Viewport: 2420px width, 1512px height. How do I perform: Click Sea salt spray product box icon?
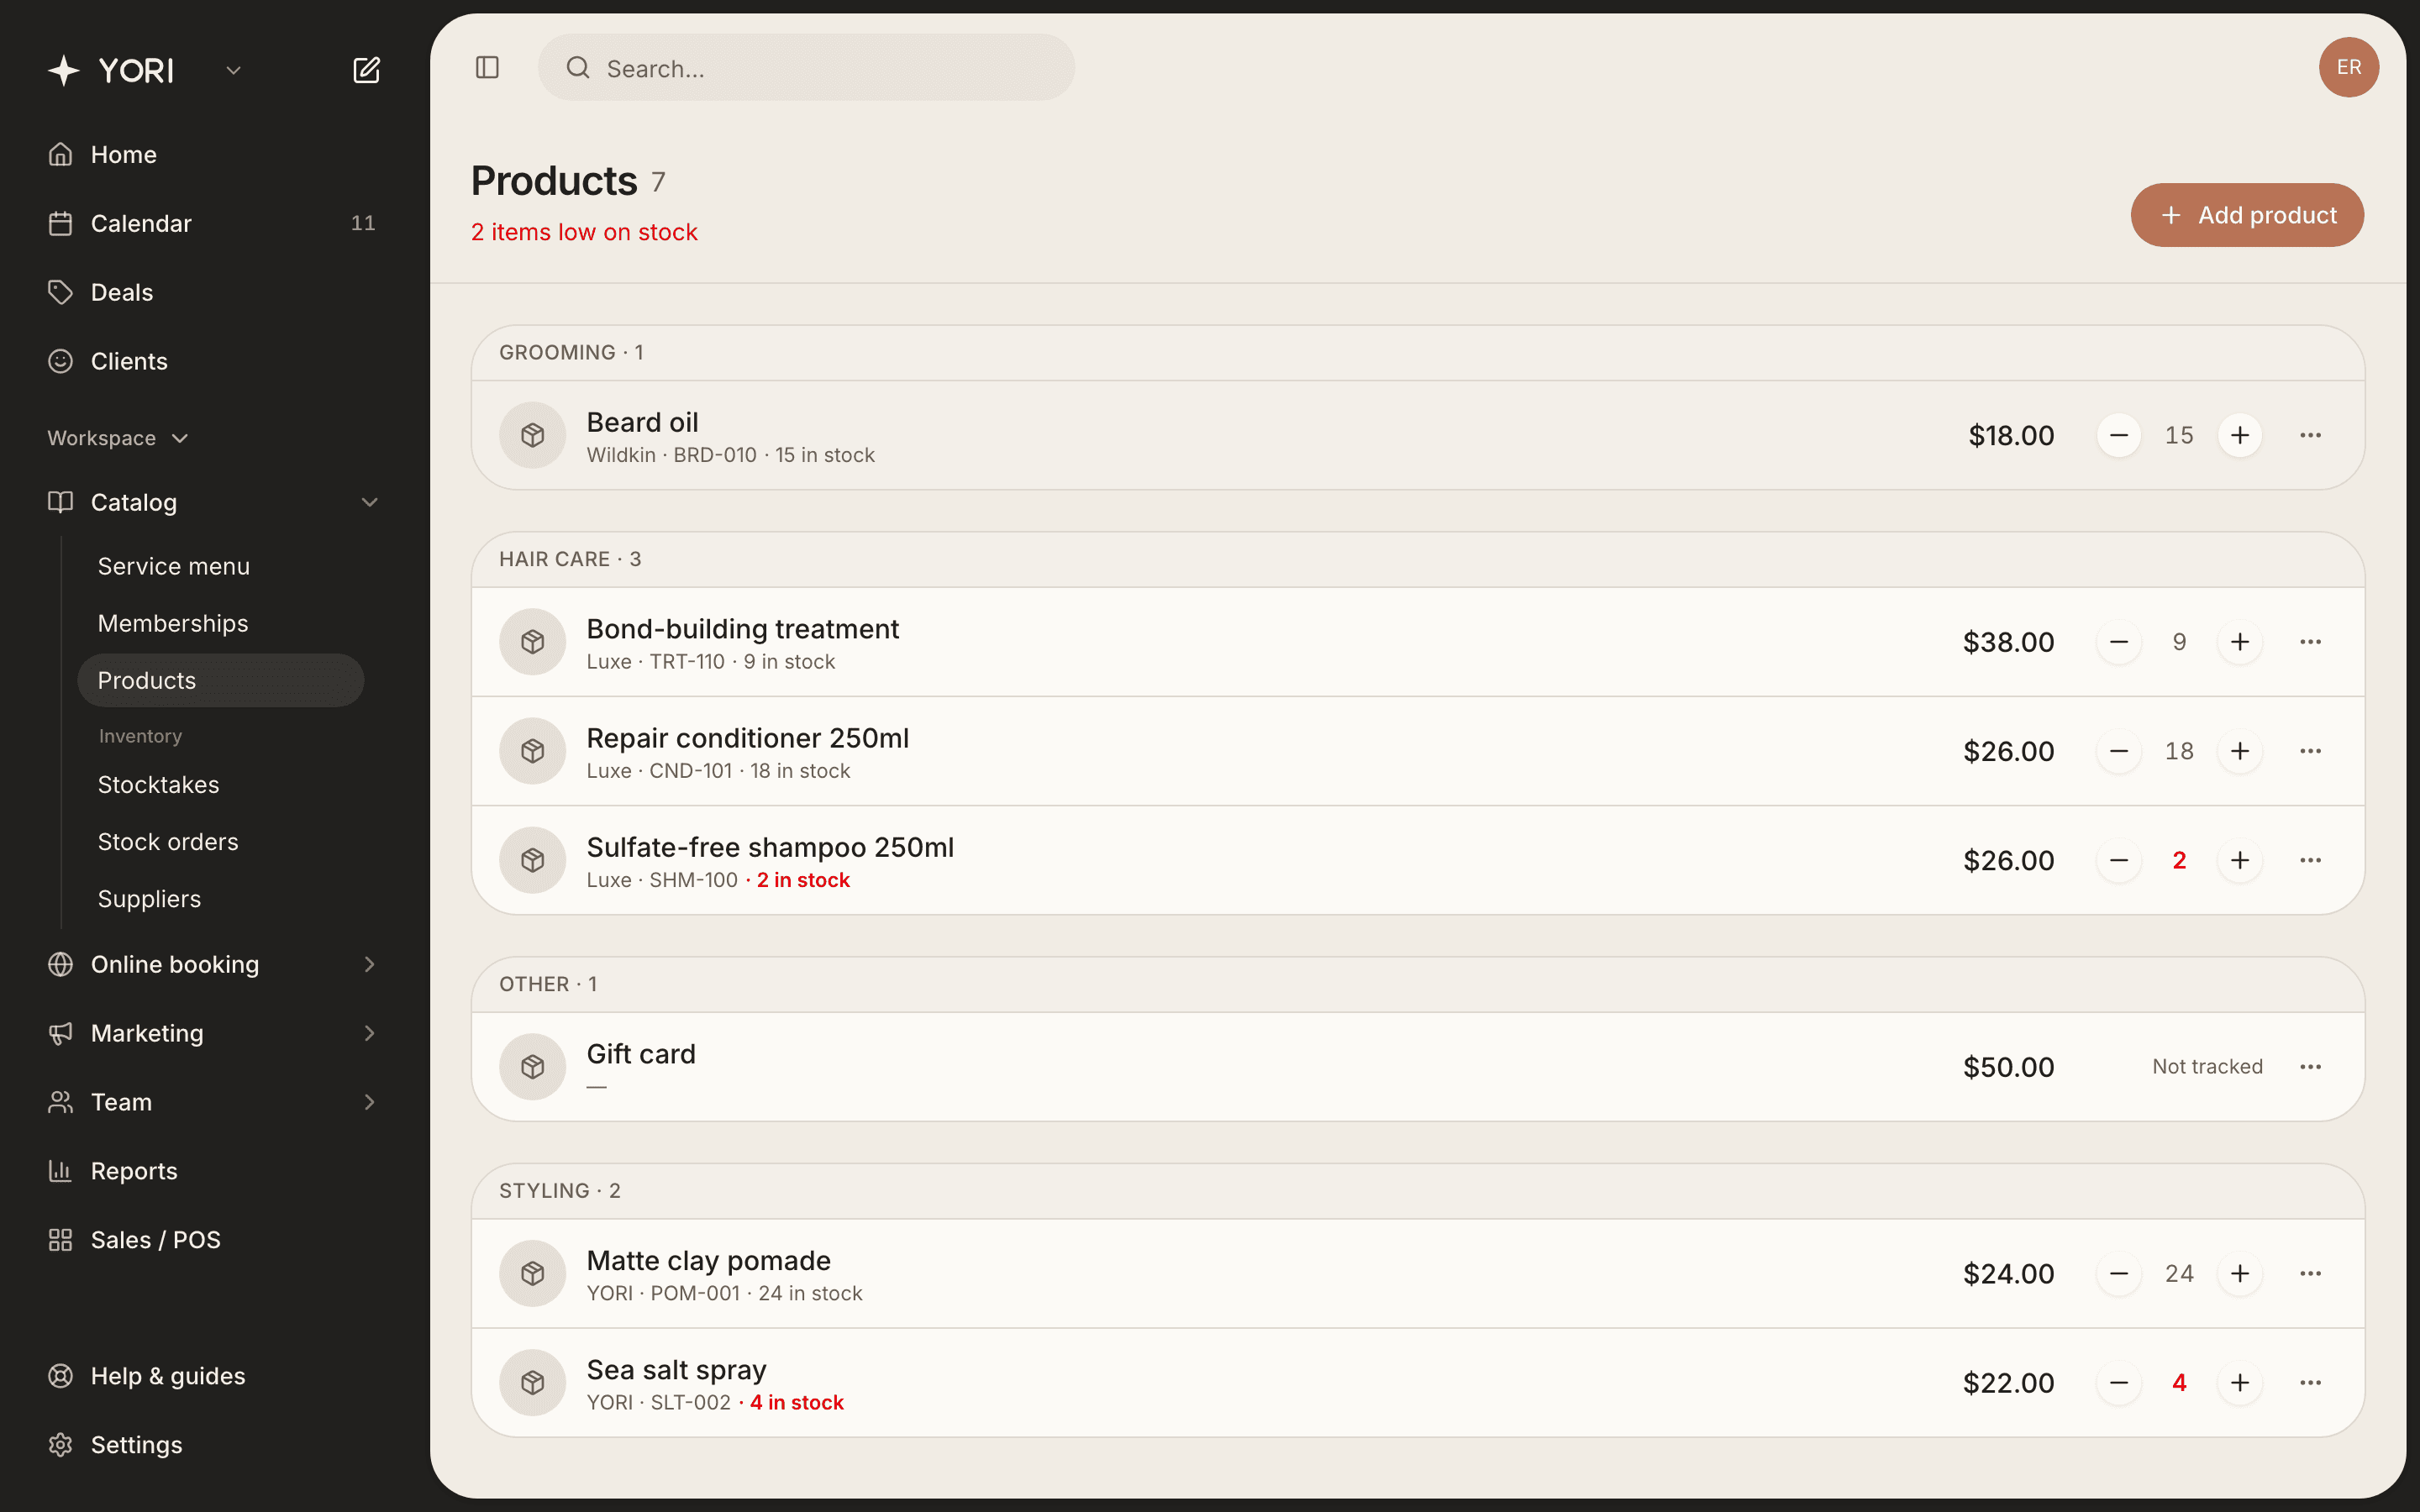click(533, 1383)
